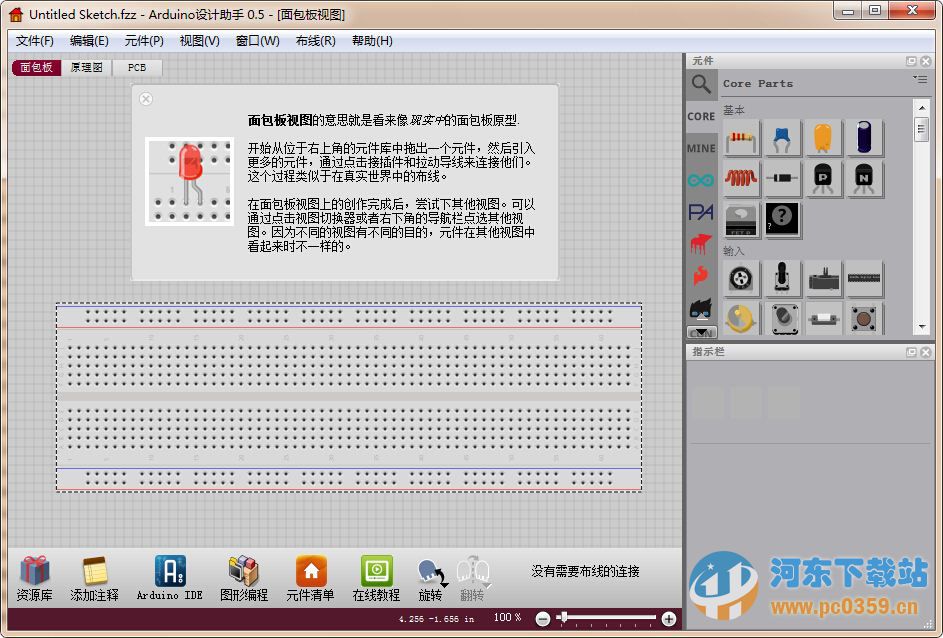Pick the PNP transistor part
943x638 pixels.
(x=823, y=179)
